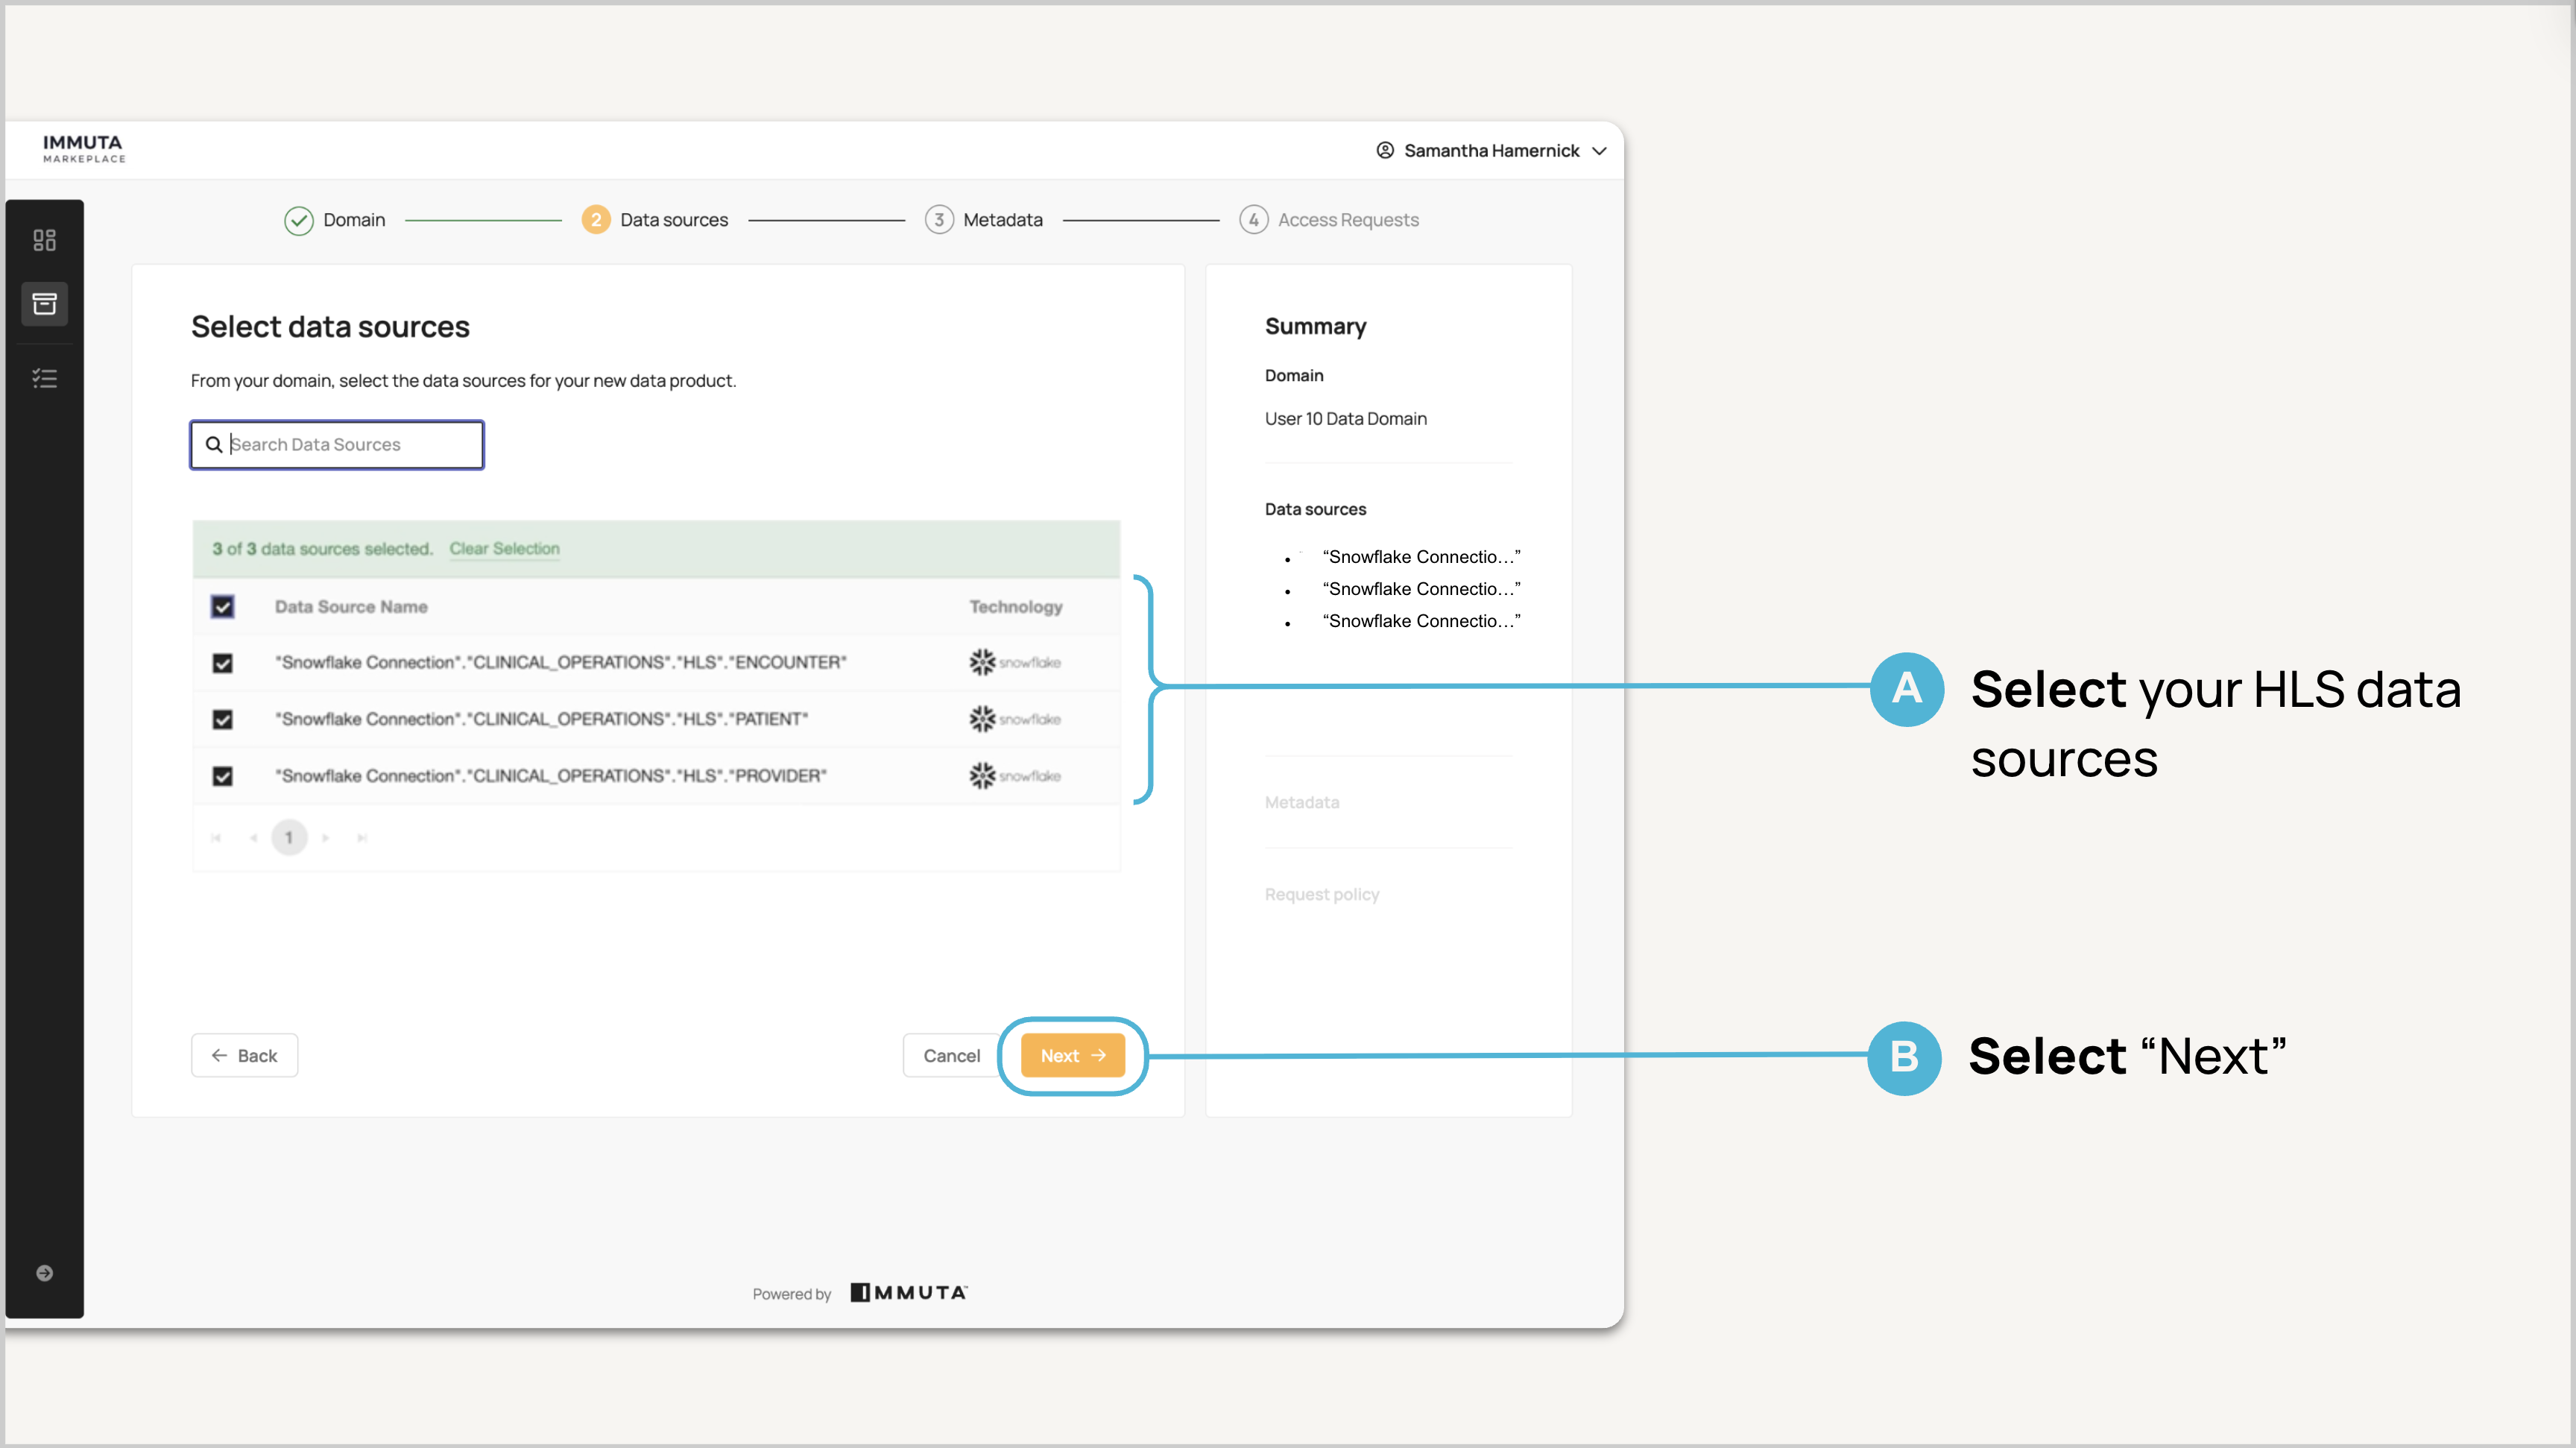Viewport: 2576px width, 1448px height.
Task: Uncheck the ENCOUNTER data source checkbox
Action: pyautogui.click(x=222, y=663)
